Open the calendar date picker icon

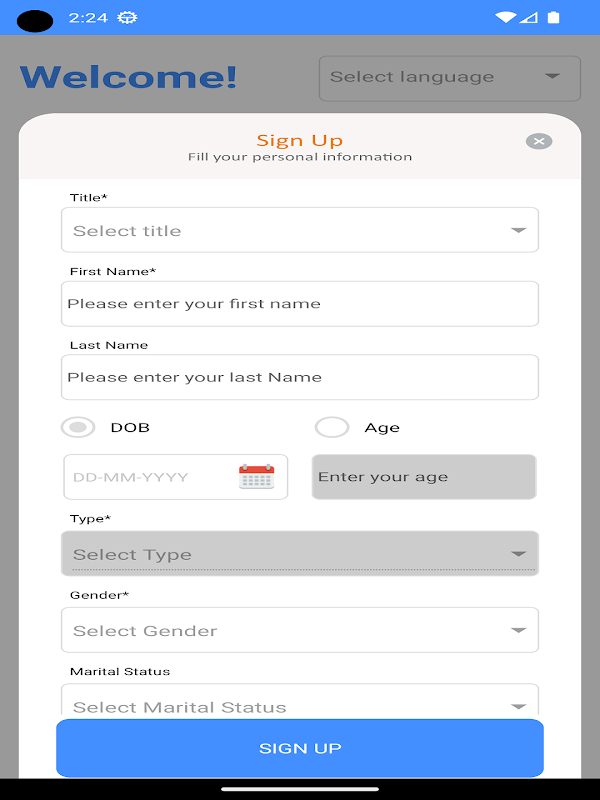coord(256,477)
